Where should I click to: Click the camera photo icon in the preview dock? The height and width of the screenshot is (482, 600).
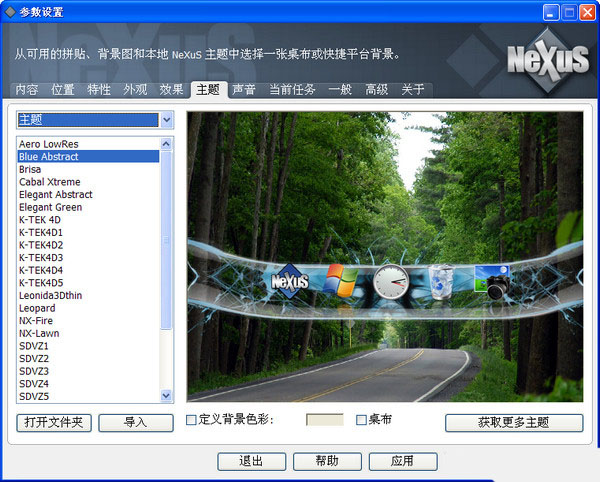pyautogui.click(x=492, y=282)
